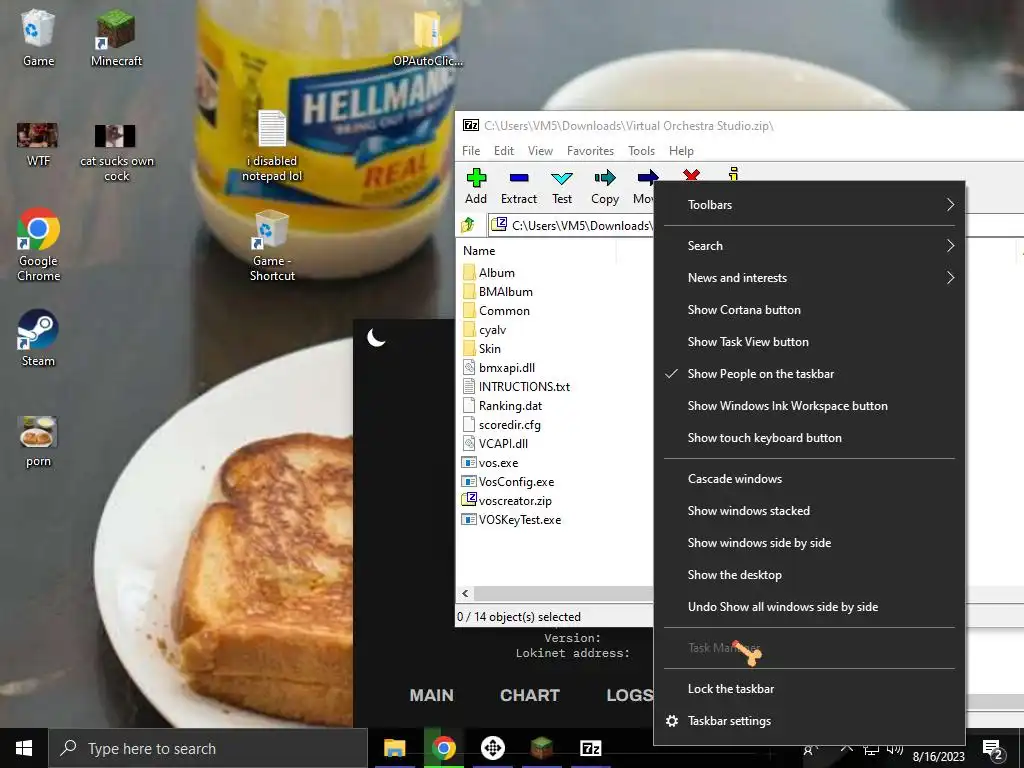
Task: Select the 'Game - Shortcut' recycle bin icon
Action: pyautogui.click(x=272, y=246)
